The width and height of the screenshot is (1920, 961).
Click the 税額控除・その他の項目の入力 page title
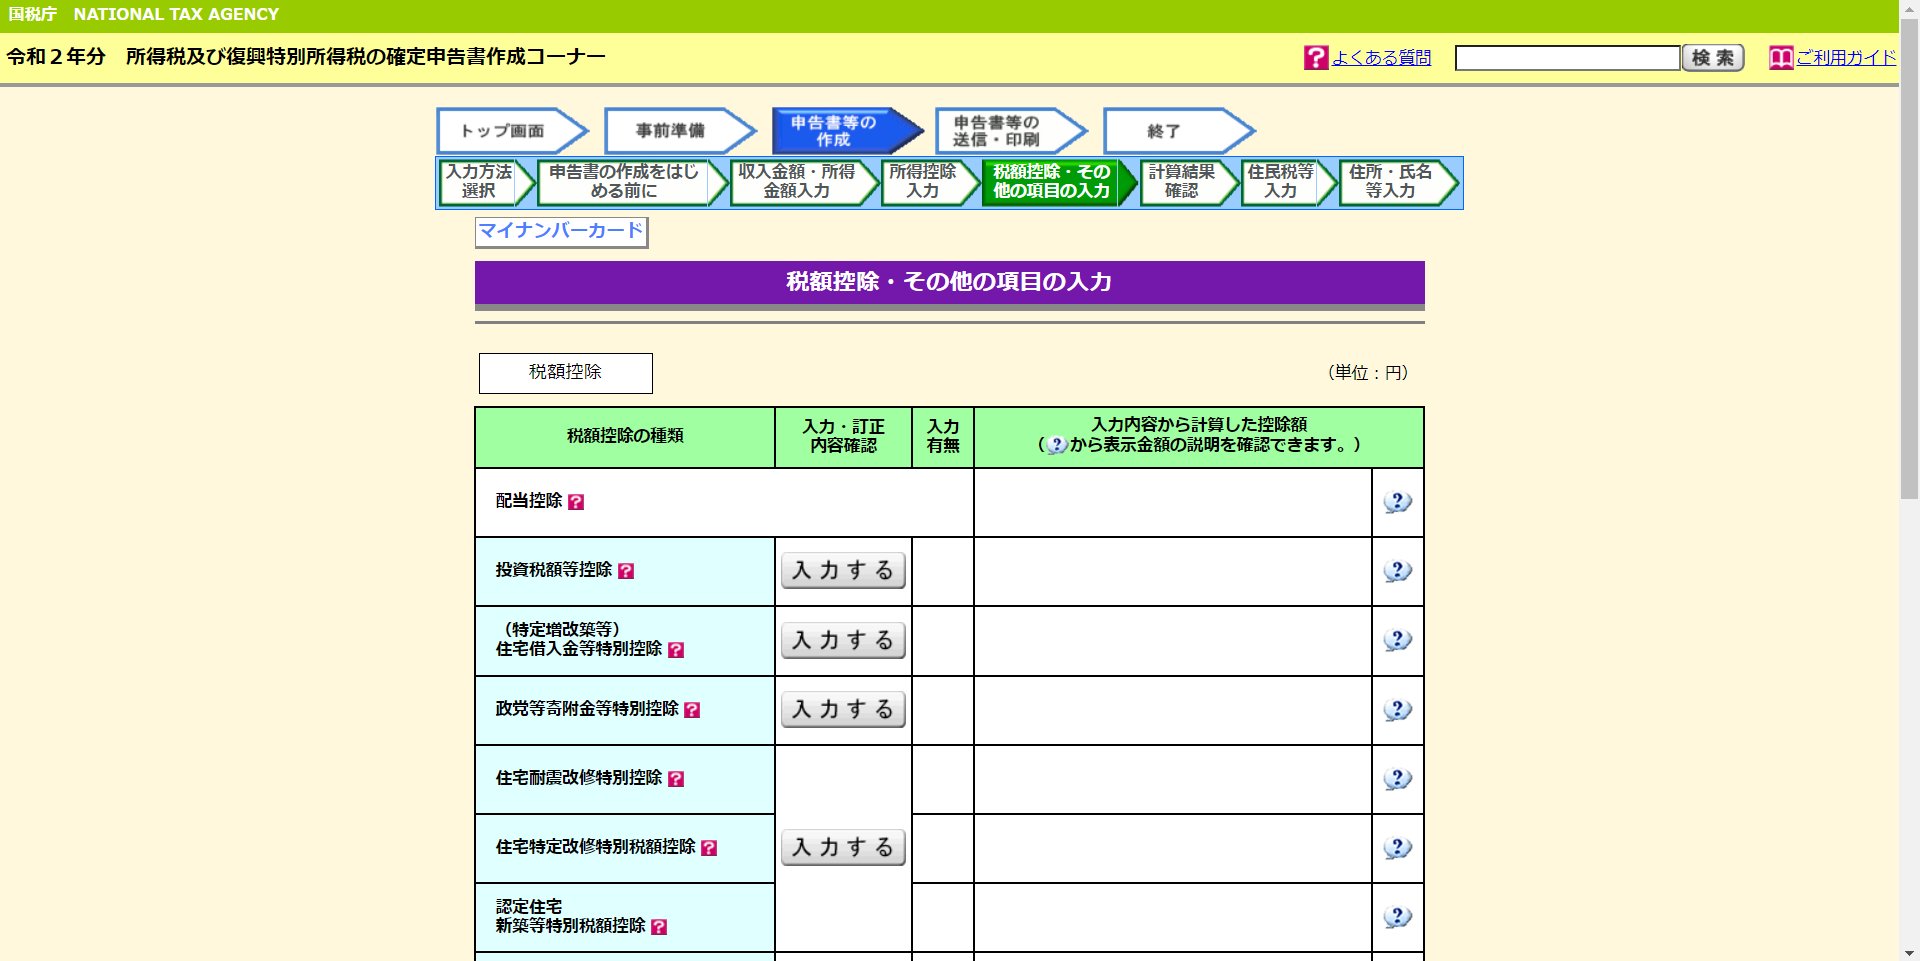tap(949, 283)
